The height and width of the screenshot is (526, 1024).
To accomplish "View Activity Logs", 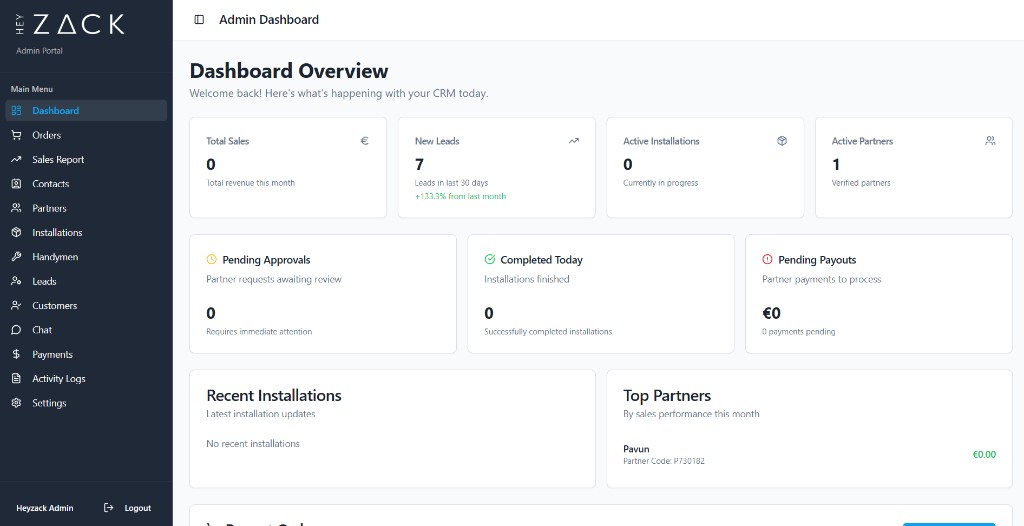I will (x=86, y=379).
